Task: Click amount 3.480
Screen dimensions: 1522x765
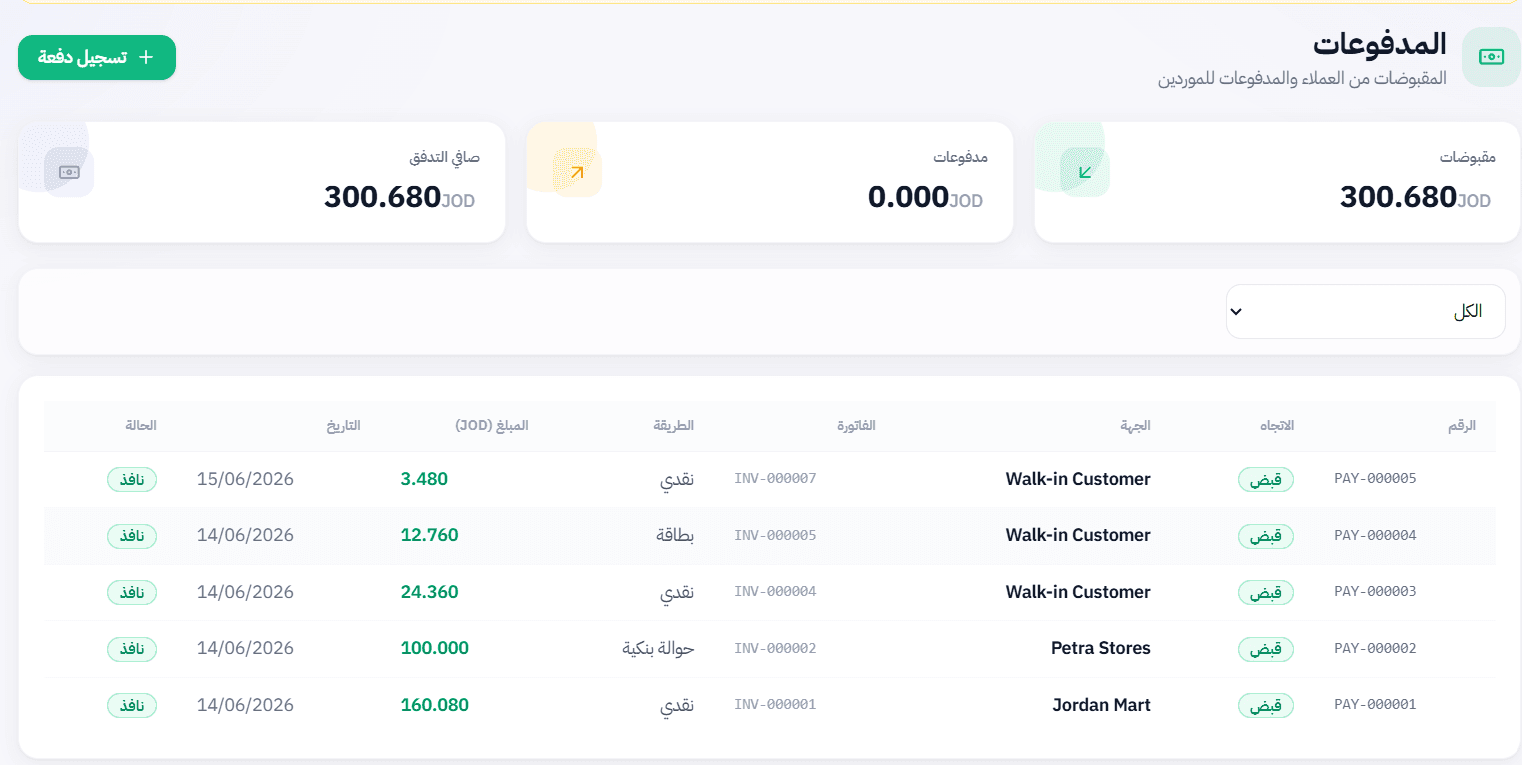Action: 424,479
